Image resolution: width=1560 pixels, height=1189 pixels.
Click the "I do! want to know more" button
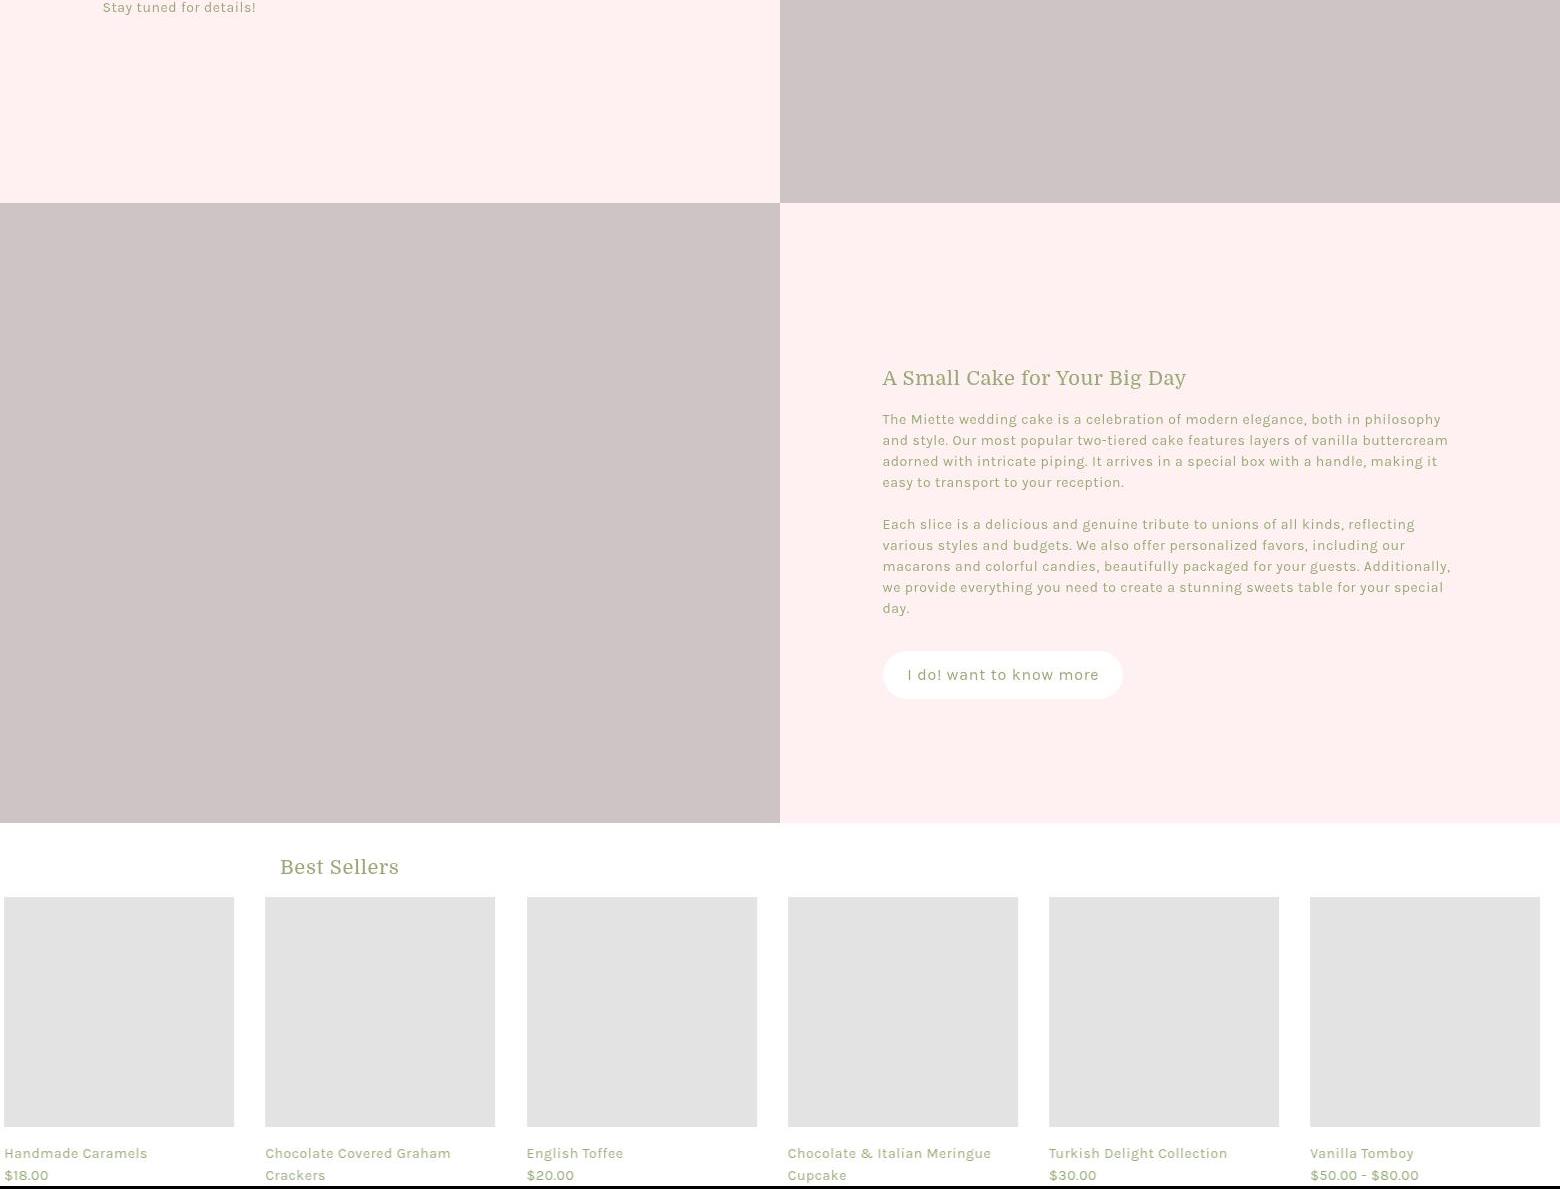click(x=1002, y=675)
